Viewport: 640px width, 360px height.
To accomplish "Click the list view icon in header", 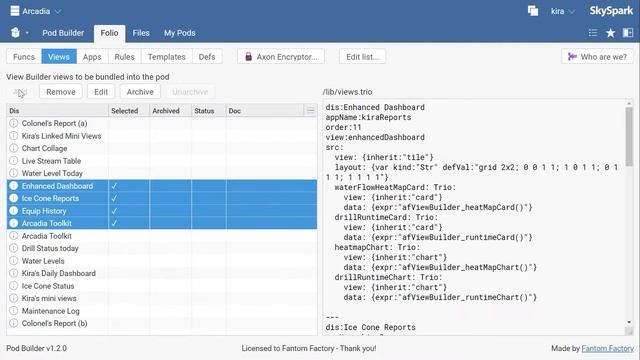I will tap(593, 33).
